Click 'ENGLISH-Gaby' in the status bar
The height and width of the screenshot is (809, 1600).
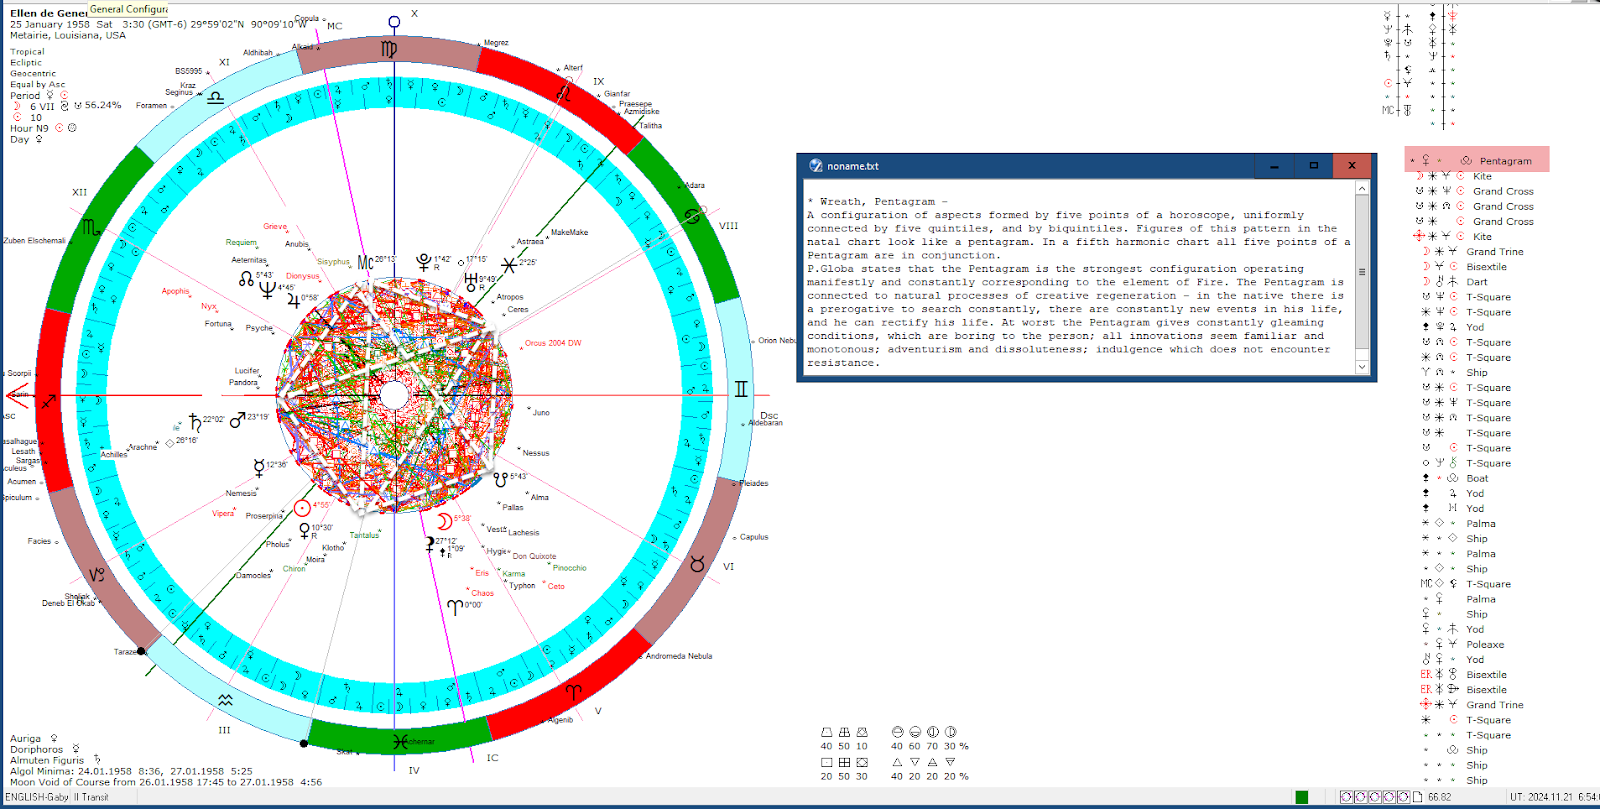tap(37, 797)
